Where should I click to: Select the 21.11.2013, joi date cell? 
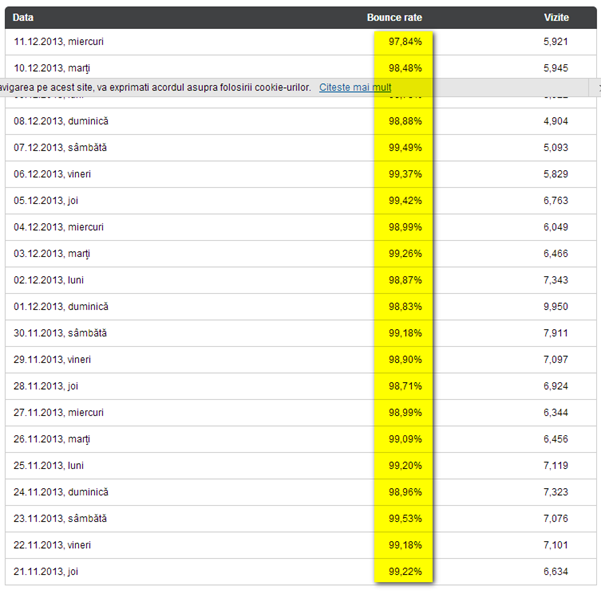coord(46,571)
